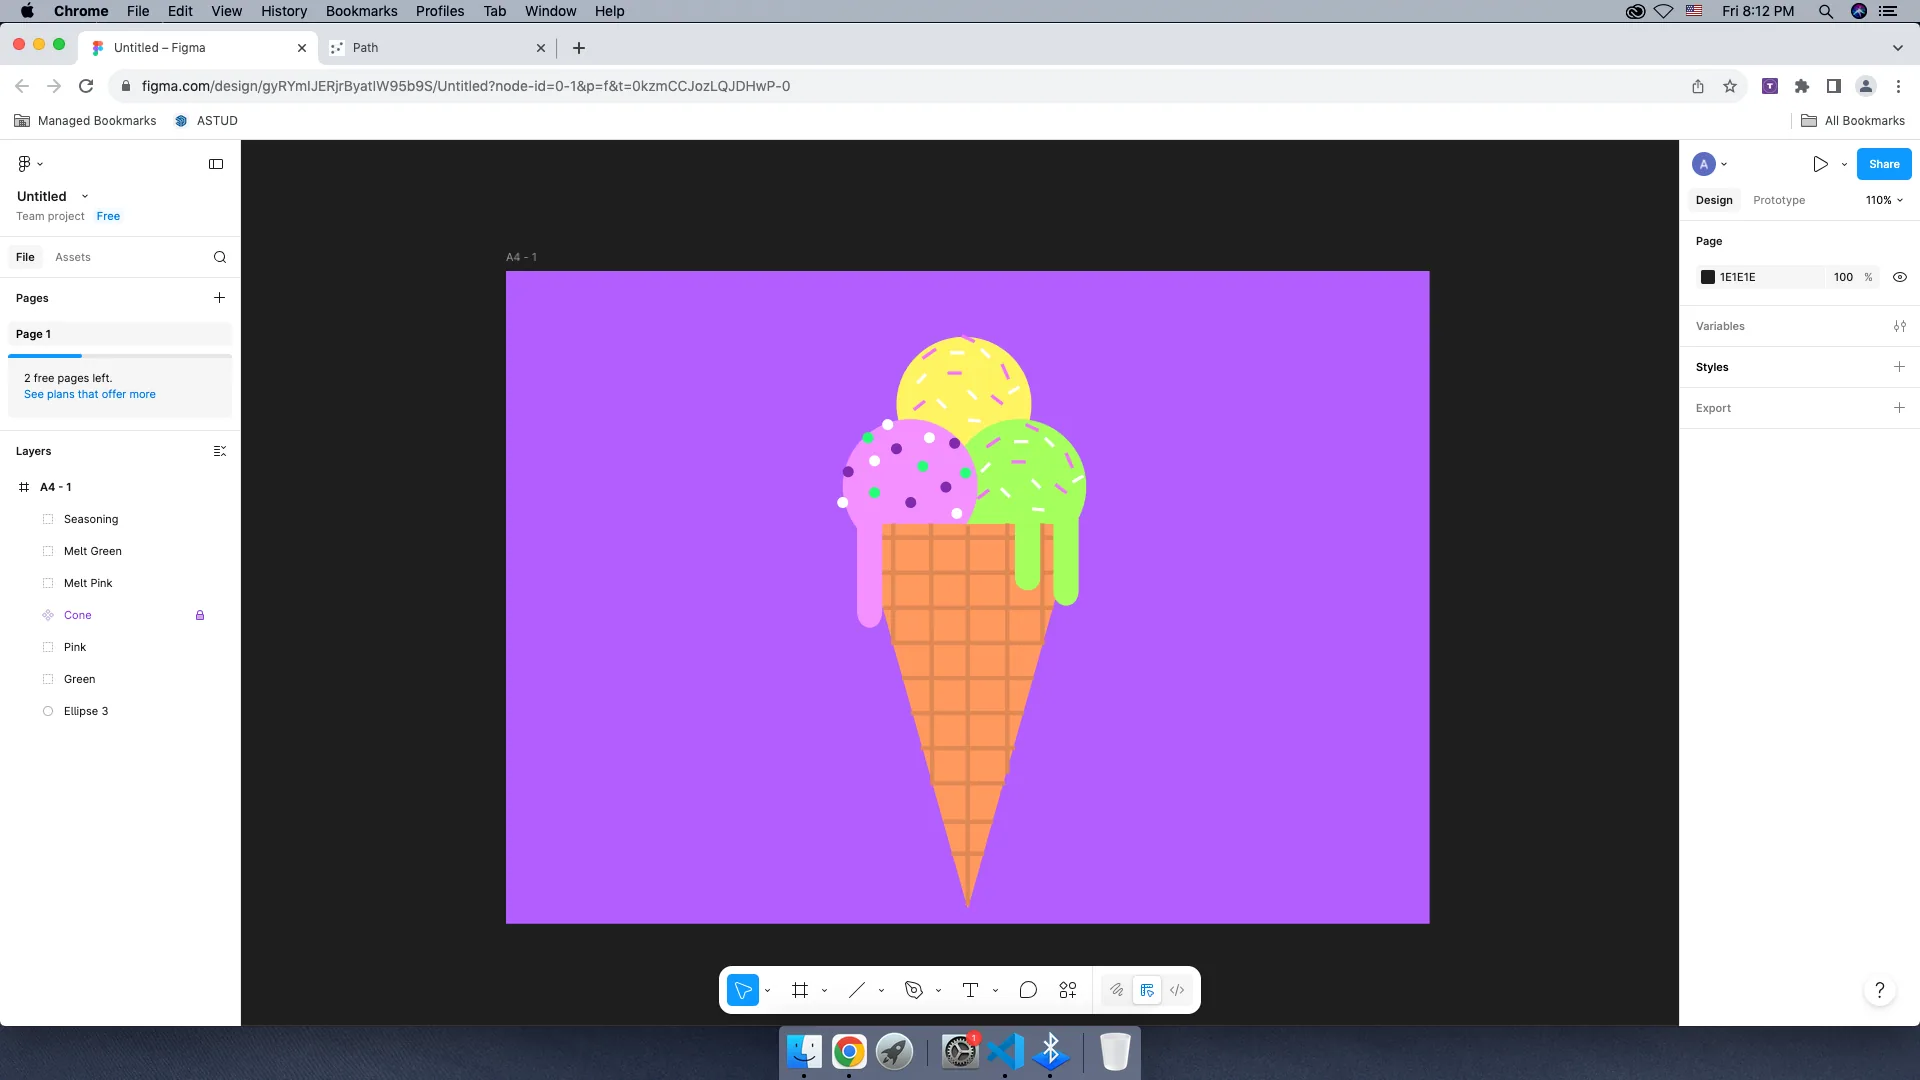Add a new page with plus icon

click(x=220, y=298)
